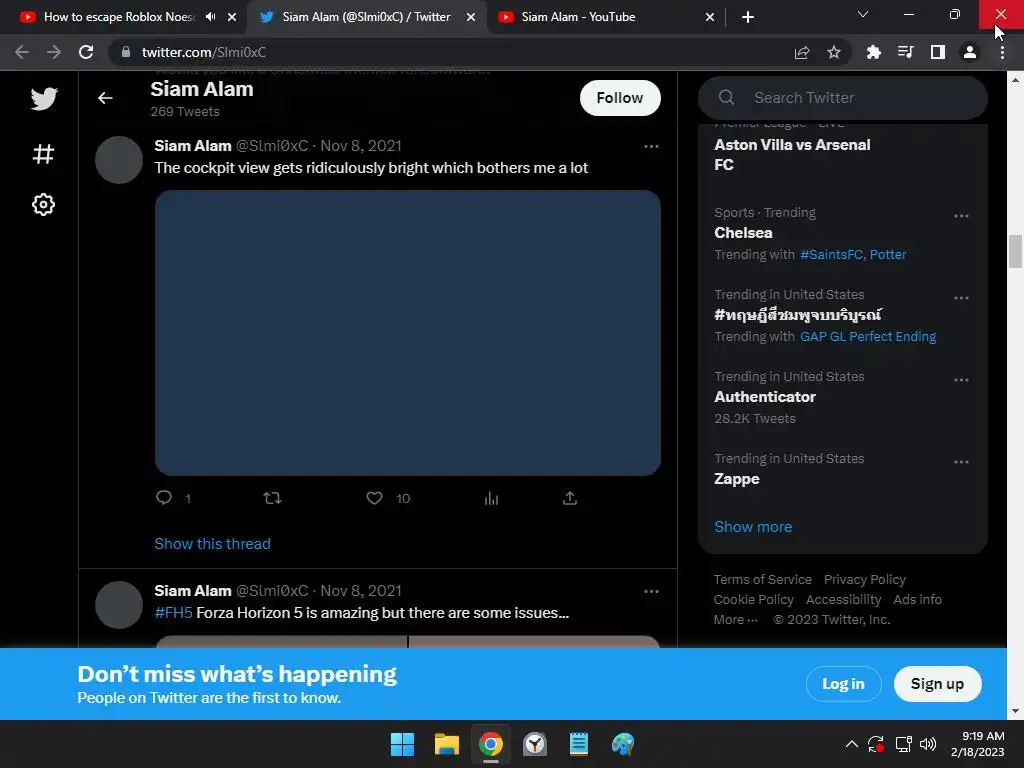Reply to the cockpit view tweet
This screenshot has width=1024, height=768.
coord(164,498)
